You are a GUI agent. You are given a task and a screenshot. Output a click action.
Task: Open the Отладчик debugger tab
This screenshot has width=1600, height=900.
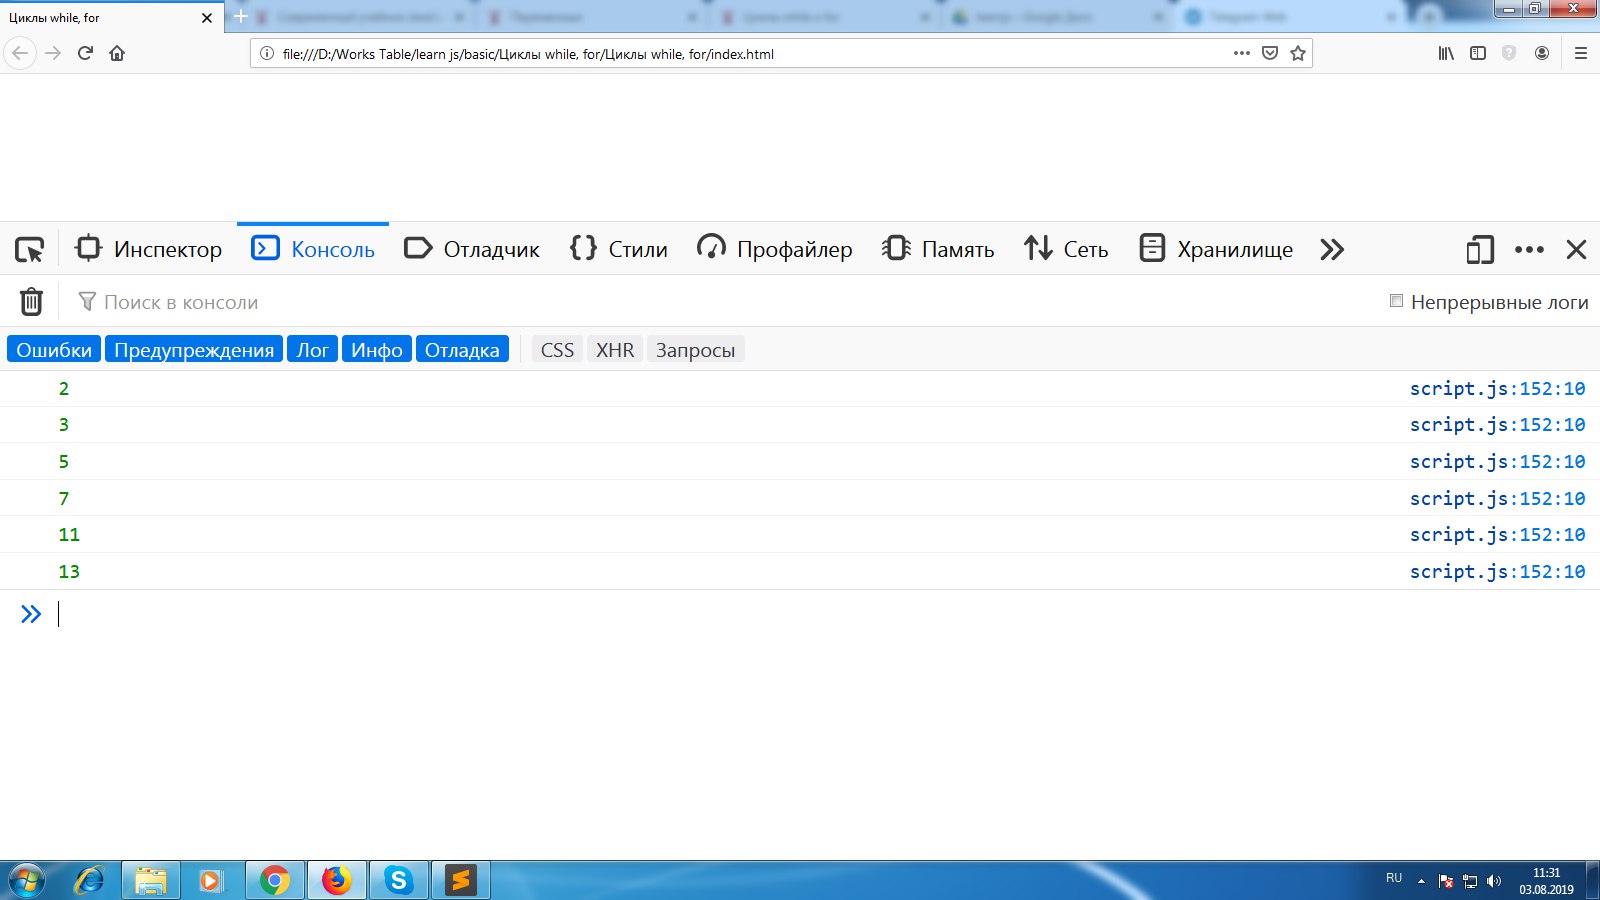click(x=472, y=249)
